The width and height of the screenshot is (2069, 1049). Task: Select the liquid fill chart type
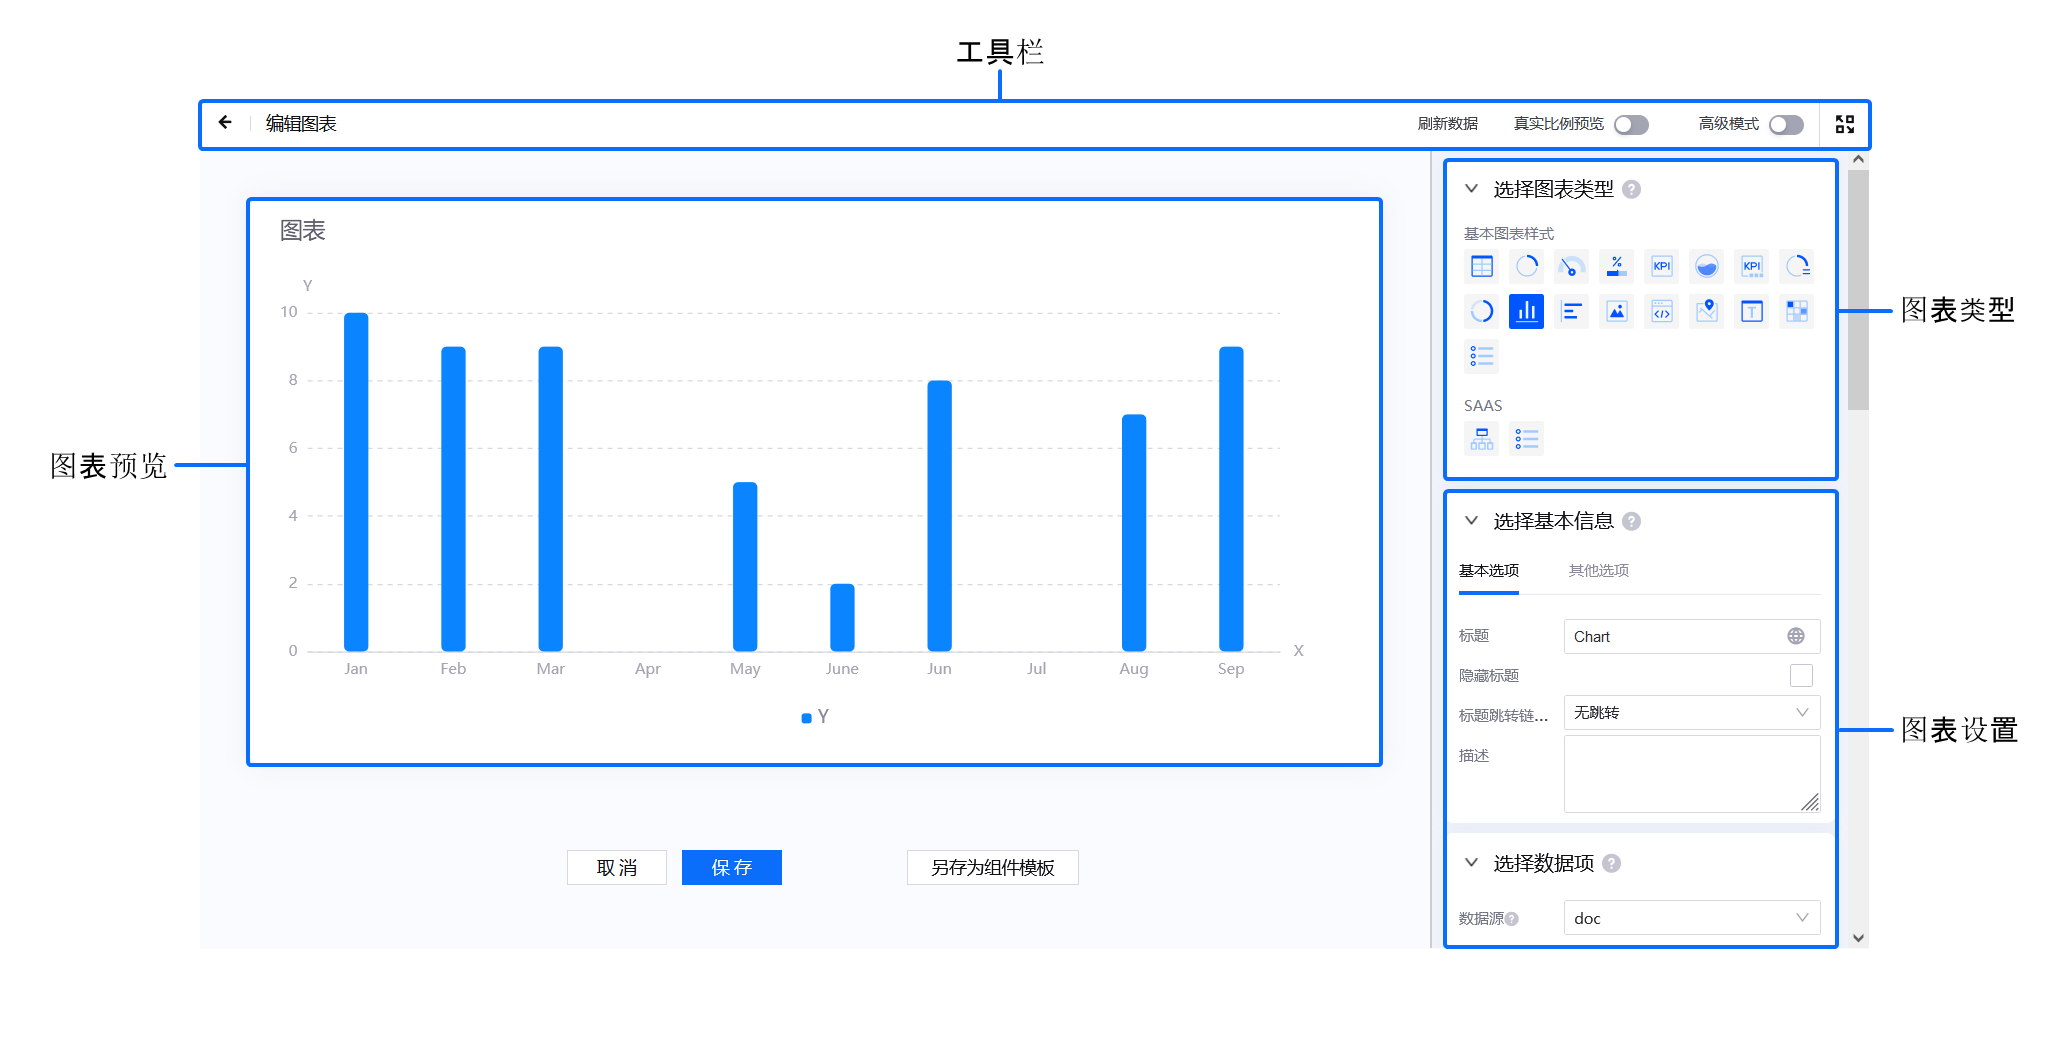click(1707, 266)
